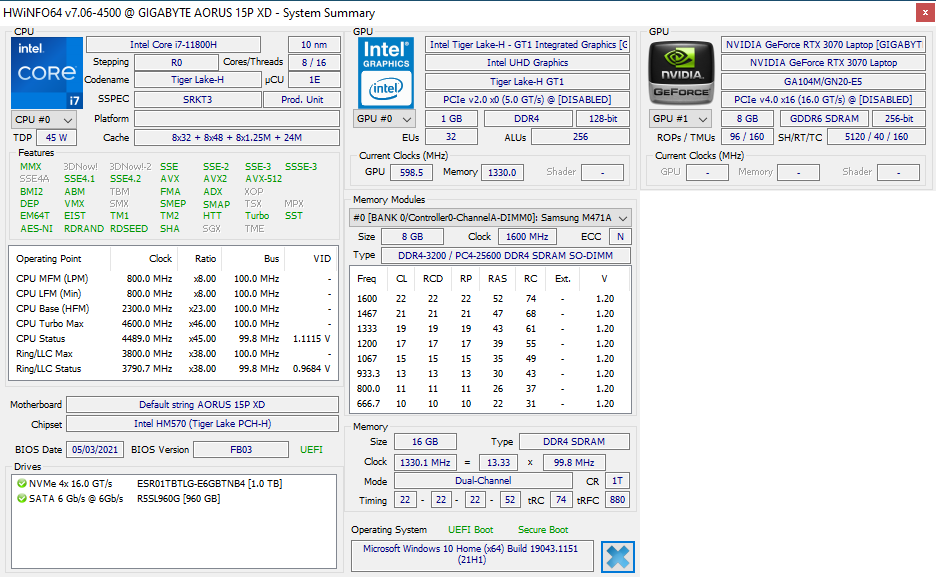Click the module clock 1600 MHz field
Viewport: 936px width, 577px height.
pyautogui.click(x=527, y=237)
